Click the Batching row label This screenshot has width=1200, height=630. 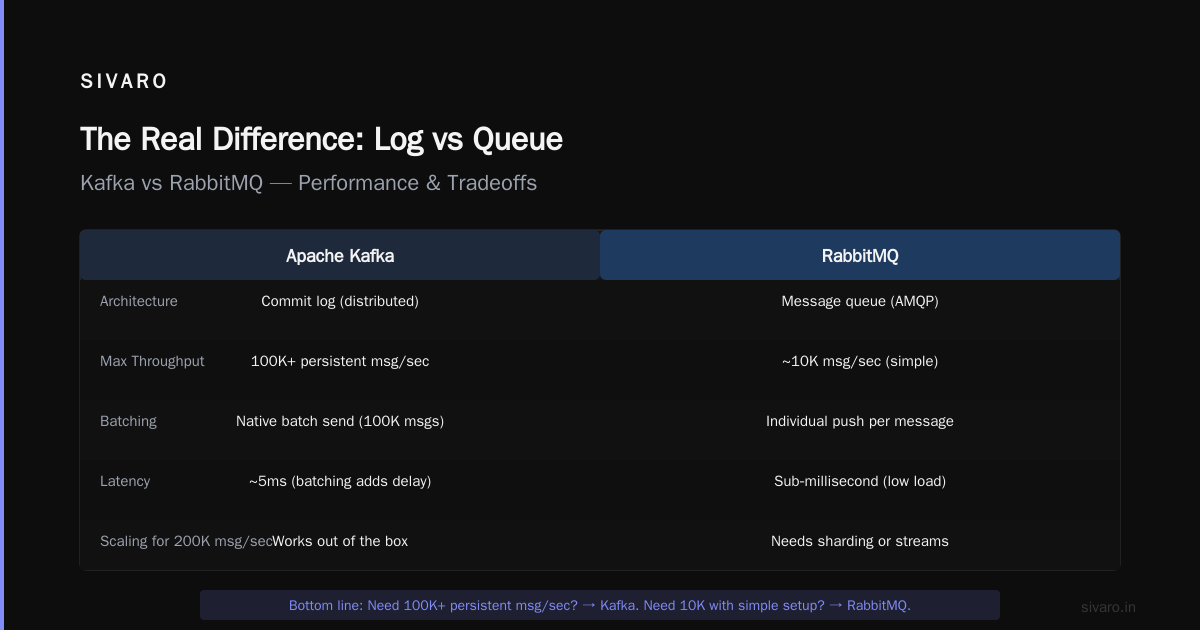(x=128, y=421)
